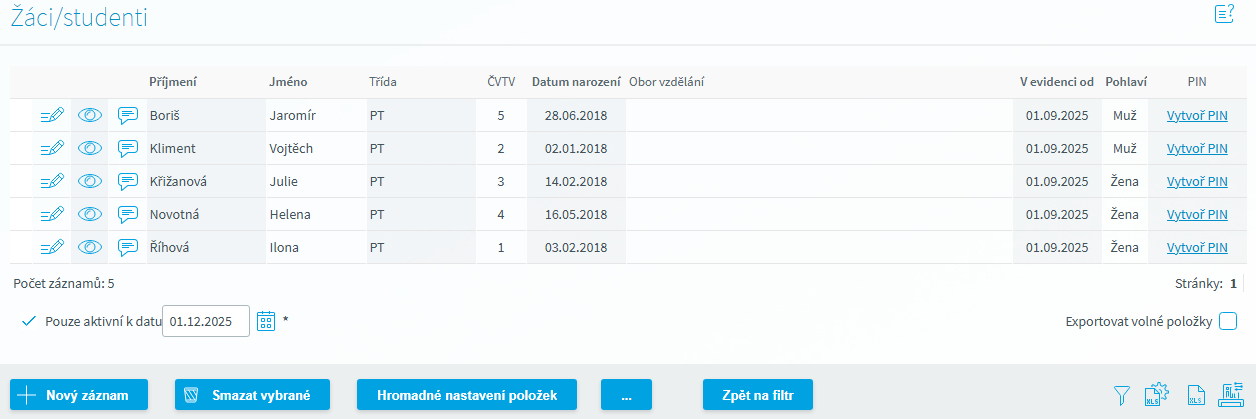The height and width of the screenshot is (419, 1256).
Task: Click Vytvoř PIN link for Novotná
Action: (1197, 215)
